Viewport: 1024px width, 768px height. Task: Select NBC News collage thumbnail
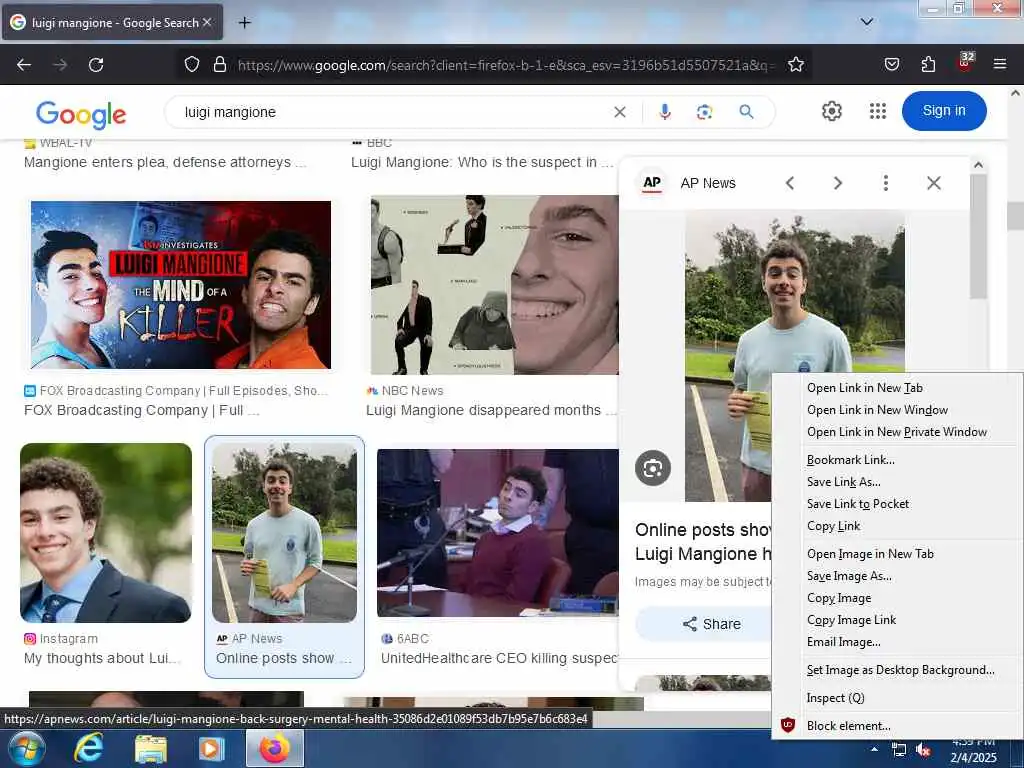[x=494, y=285]
